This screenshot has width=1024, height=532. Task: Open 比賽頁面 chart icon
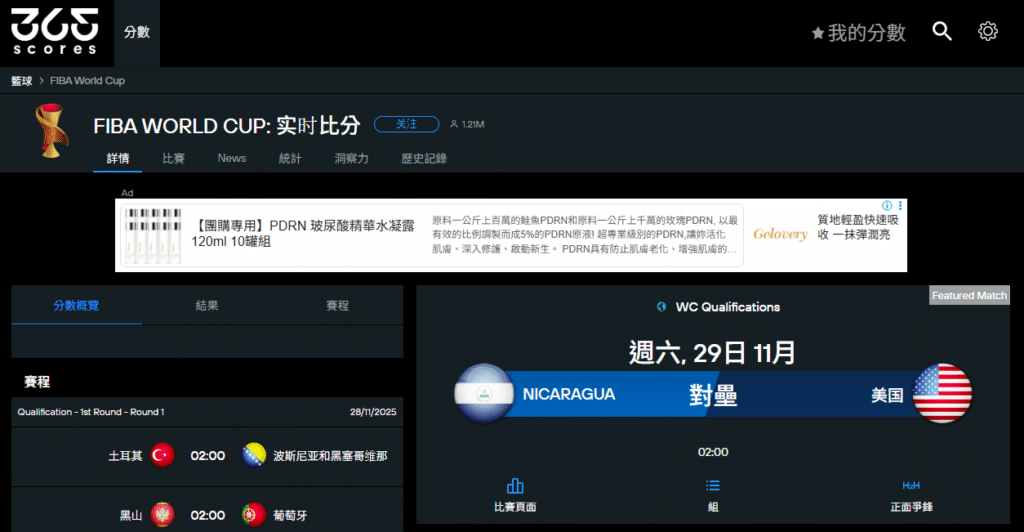click(515, 487)
